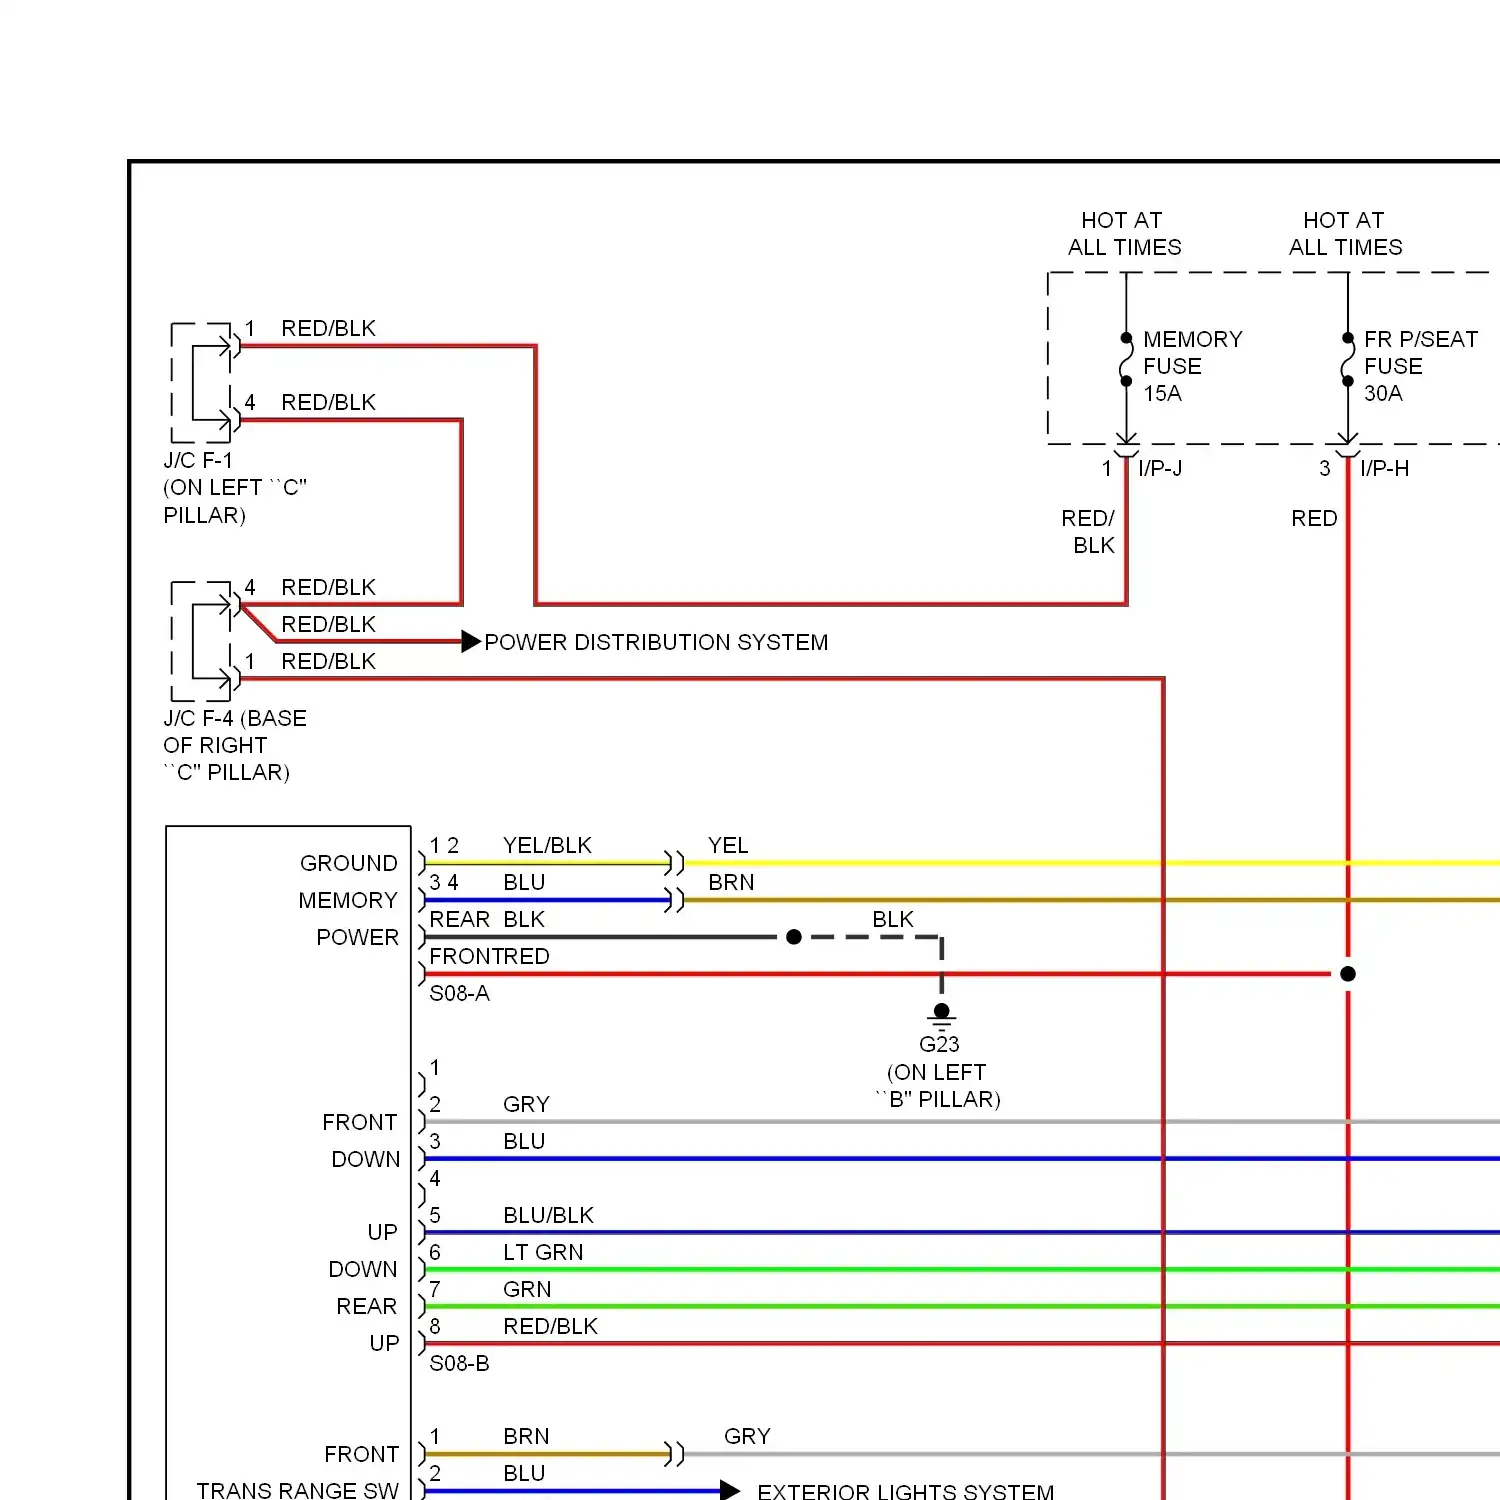Click the MEMORY terminal label
This screenshot has width=1500, height=1500.
[x=348, y=900]
